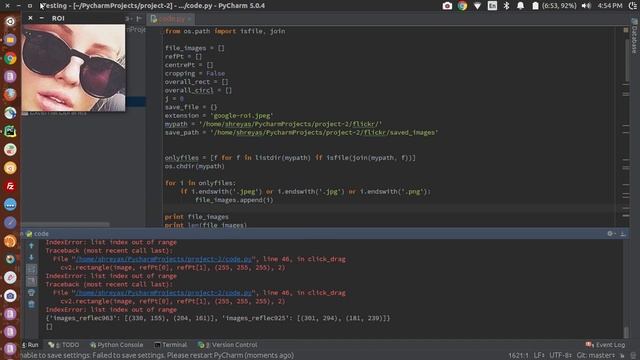This screenshot has width=640, height=360.
Task: Open the Event Log
Action: coord(605,345)
